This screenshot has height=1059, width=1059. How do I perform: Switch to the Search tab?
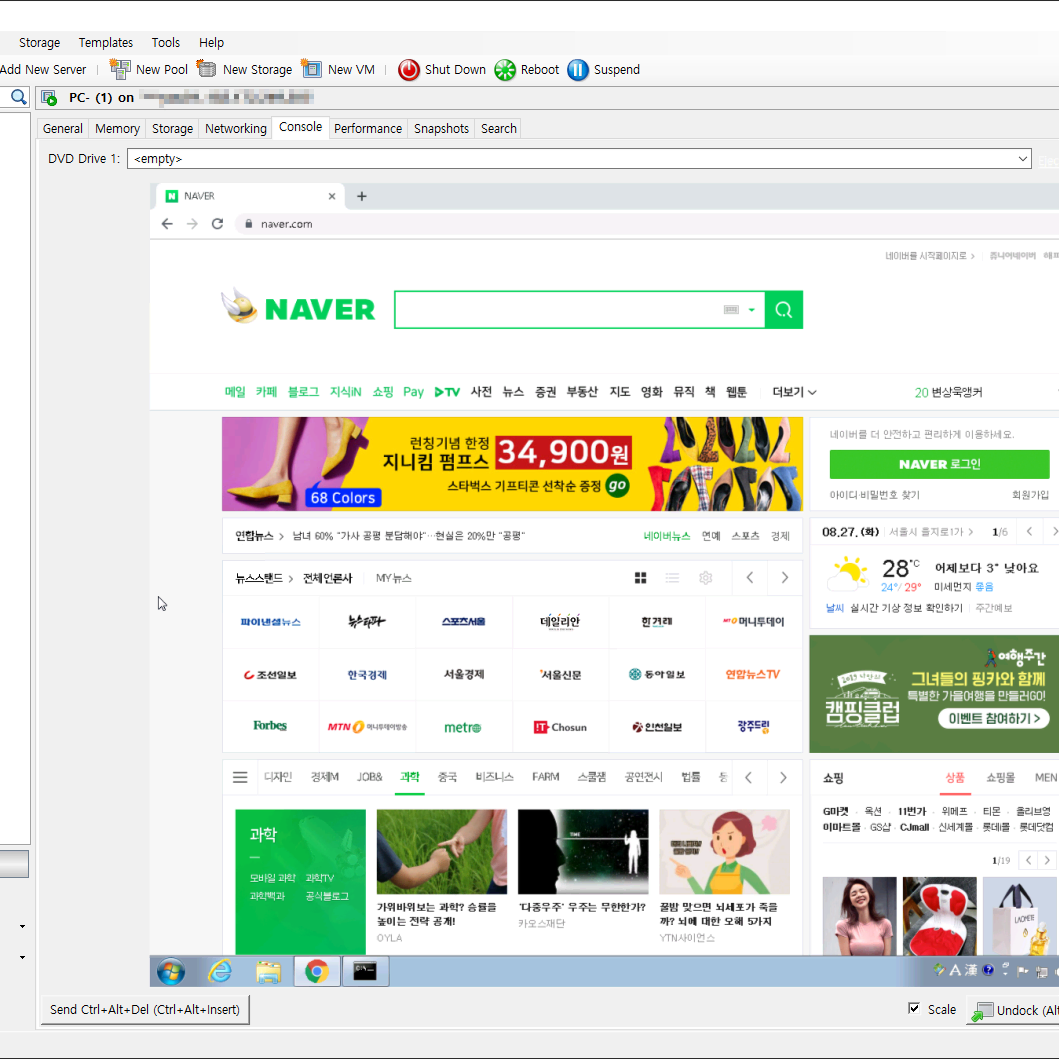click(x=498, y=128)
